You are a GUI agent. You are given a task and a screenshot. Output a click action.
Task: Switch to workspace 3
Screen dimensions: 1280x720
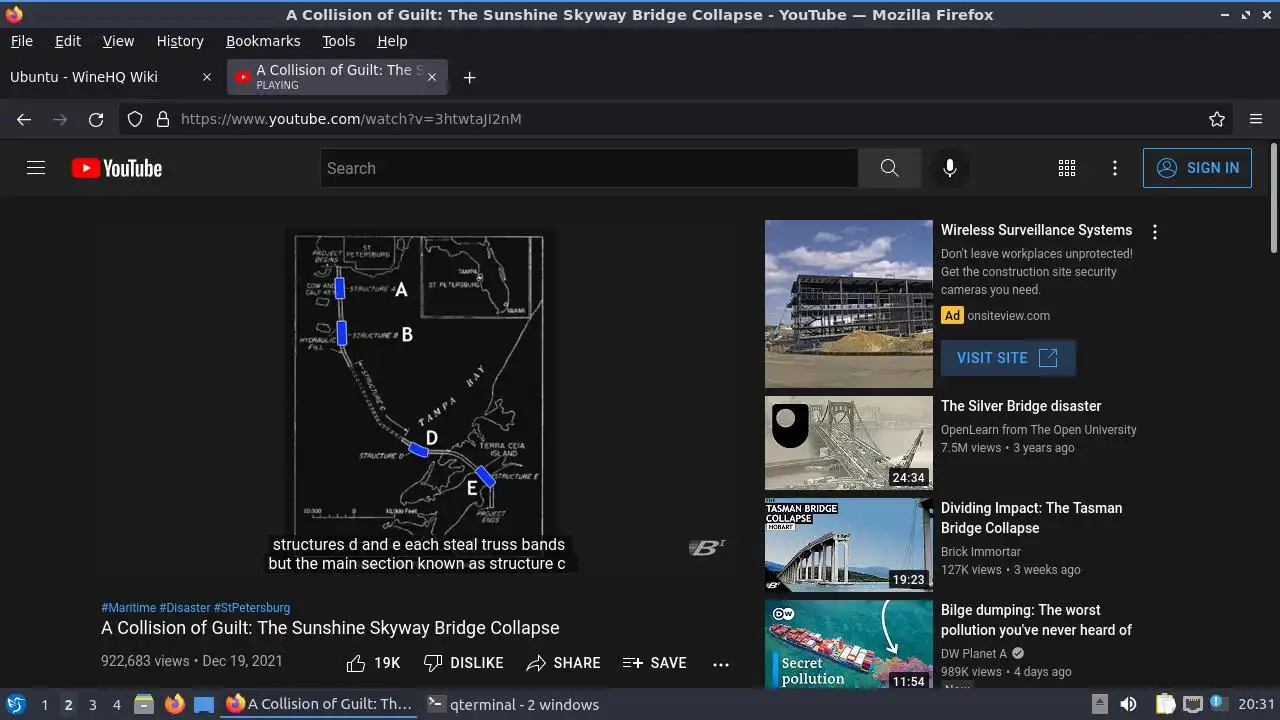pos(92,704)
